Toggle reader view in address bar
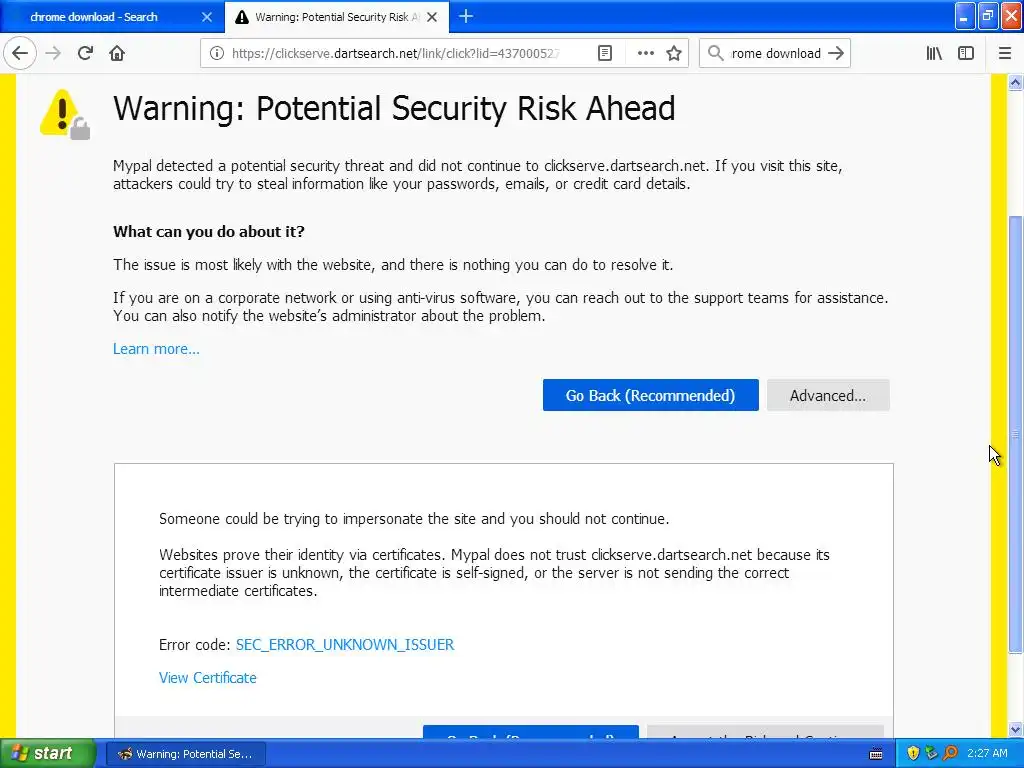1024x768 pixels. click(605, 53)
